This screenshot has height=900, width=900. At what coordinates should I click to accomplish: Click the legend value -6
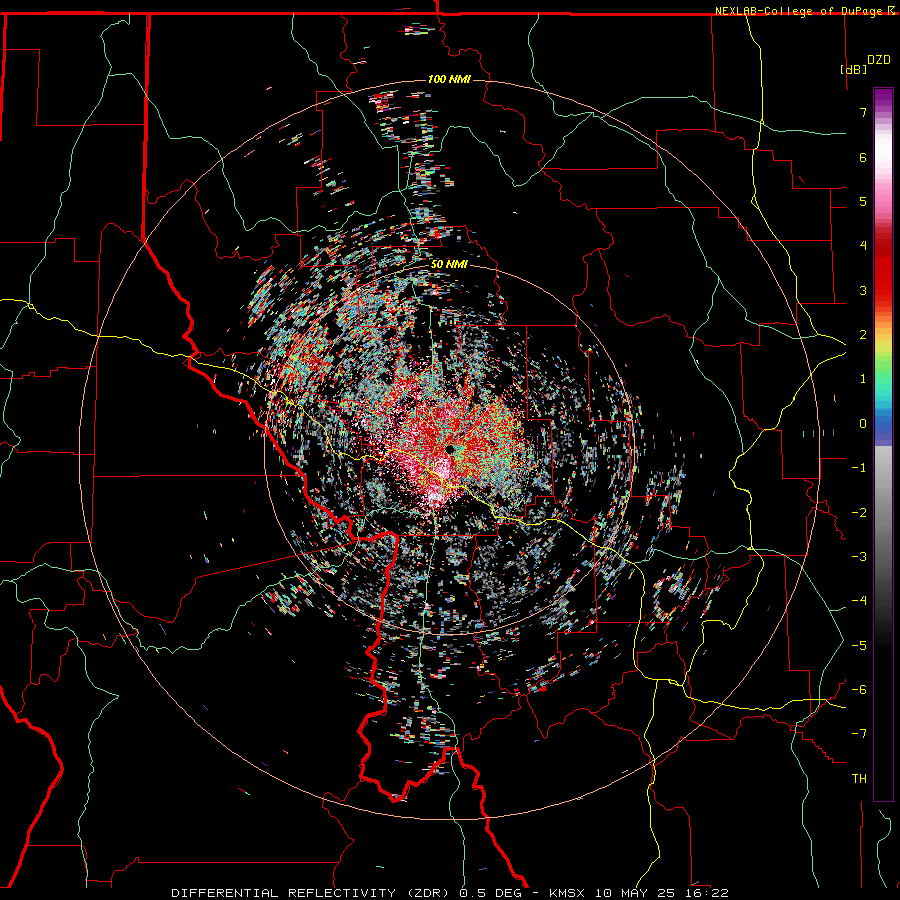tap(859, 690)
